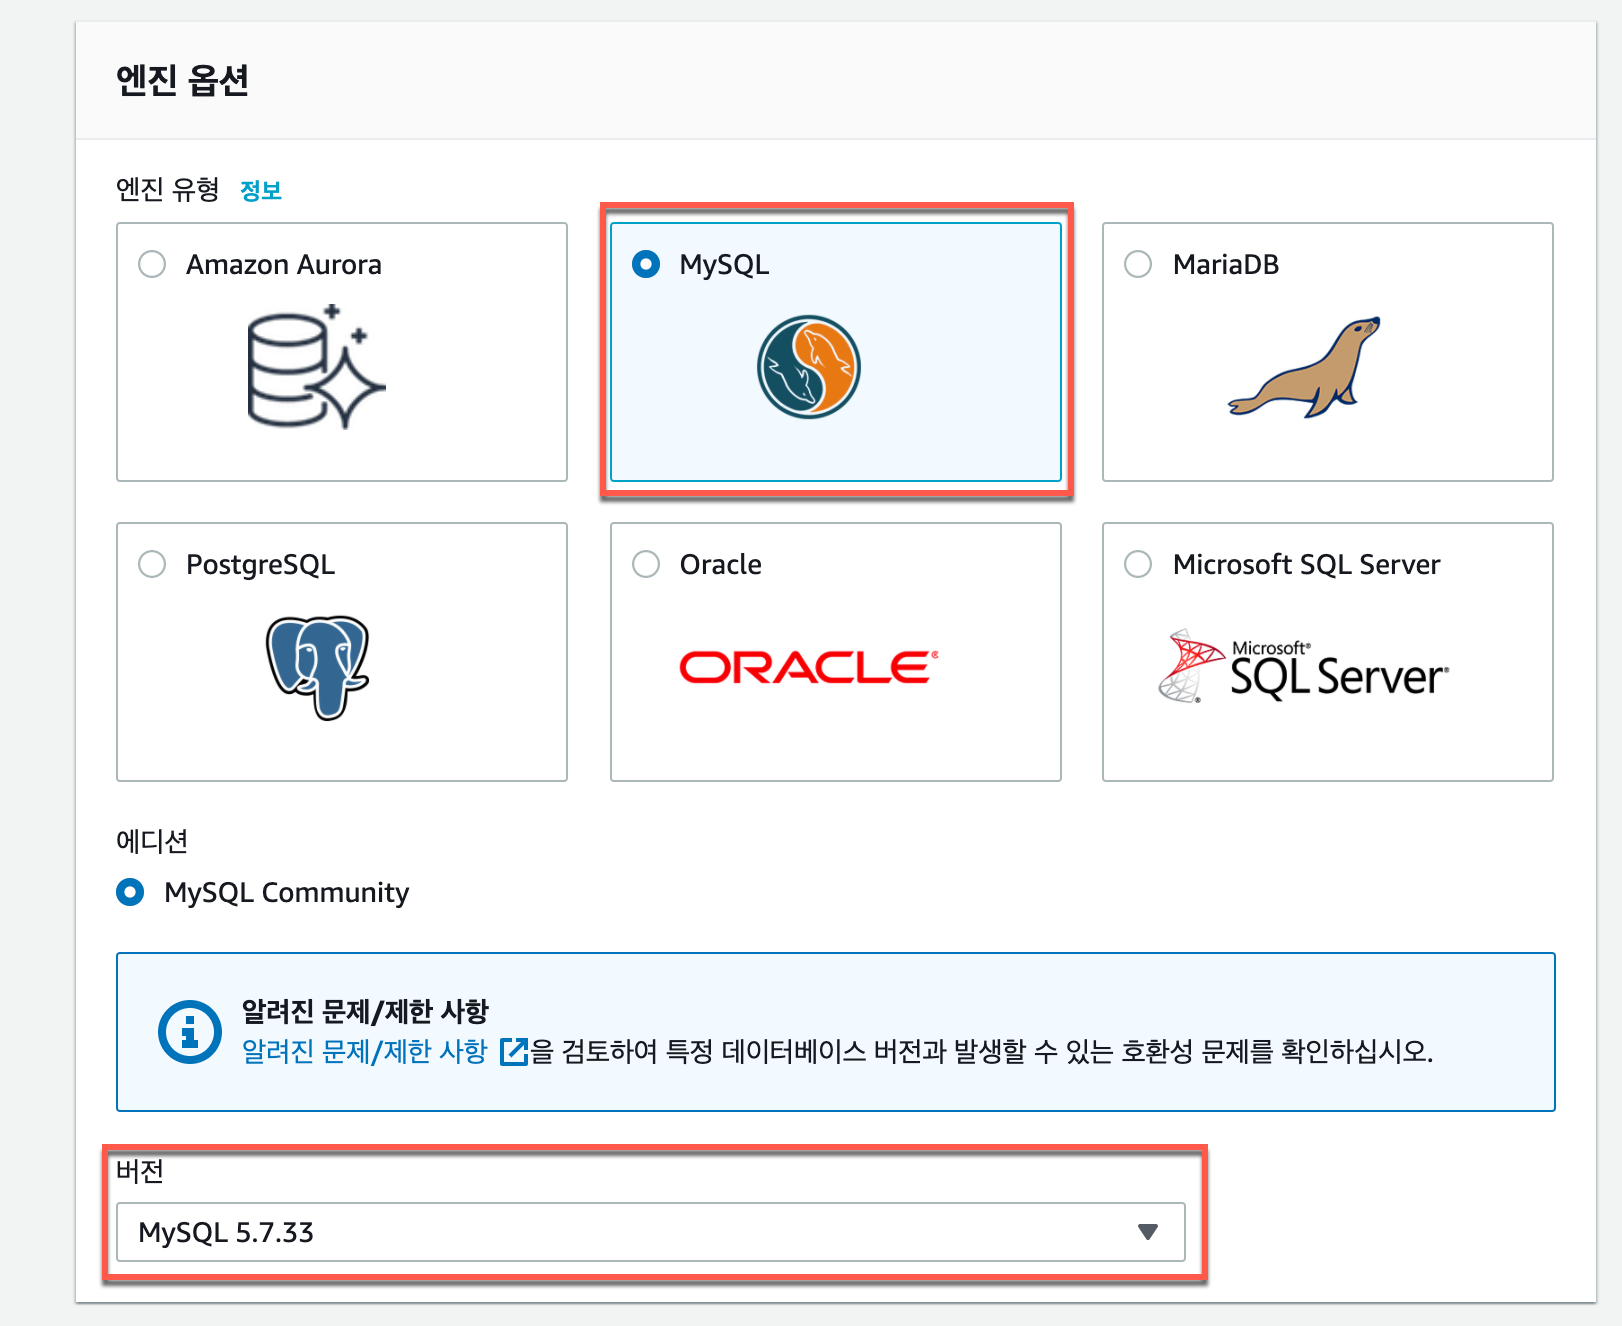Screen dimensions: 1622x1326
Task: Click the Amazon Aurora database sparkle icon
Action: [x=316, y=367]
